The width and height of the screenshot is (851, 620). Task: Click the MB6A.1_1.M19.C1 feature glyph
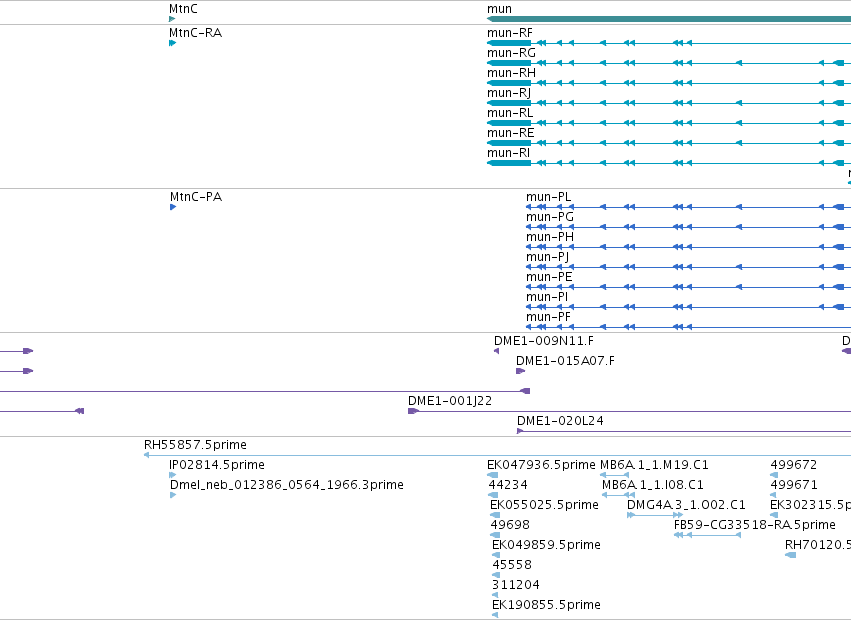614,475
